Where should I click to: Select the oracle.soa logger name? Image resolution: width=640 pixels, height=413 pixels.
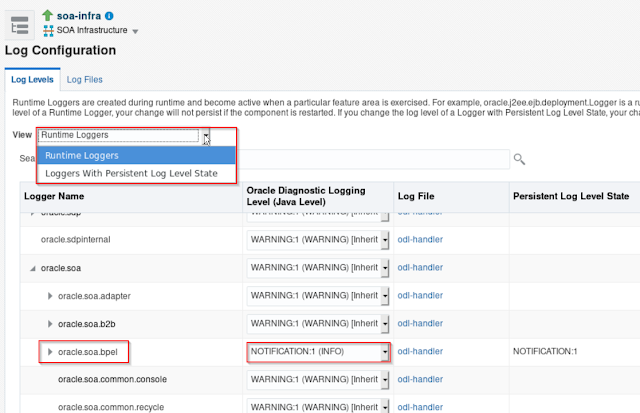pyautogui.click(x=61, y=268)
